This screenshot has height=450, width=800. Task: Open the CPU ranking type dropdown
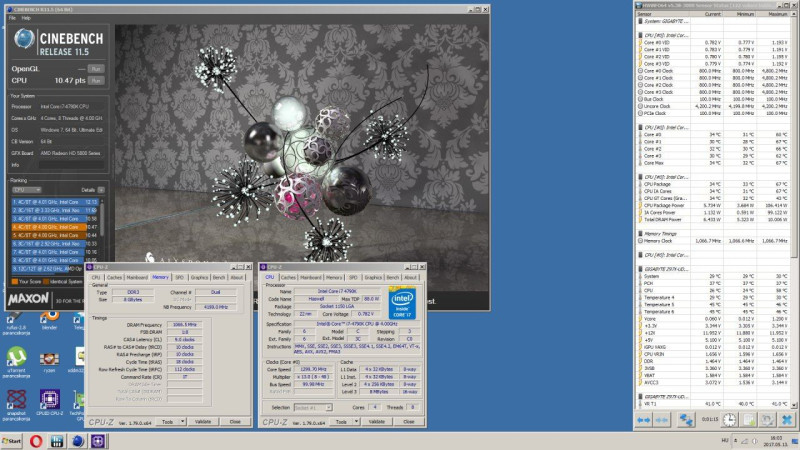pyautogui.click(x=27, y=190)
